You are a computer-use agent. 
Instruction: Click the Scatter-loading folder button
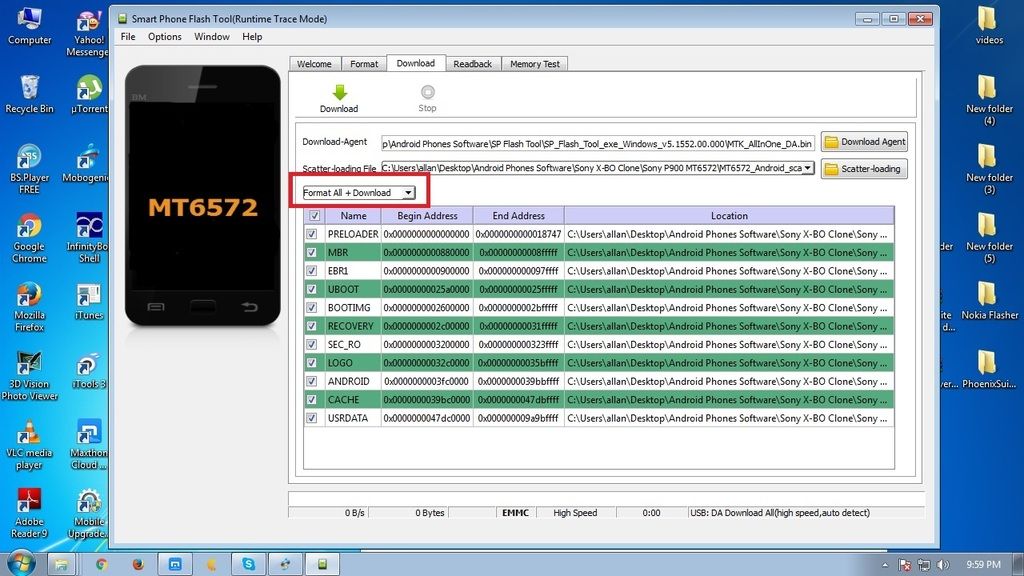pyautogui.click(x=864, y=169)
